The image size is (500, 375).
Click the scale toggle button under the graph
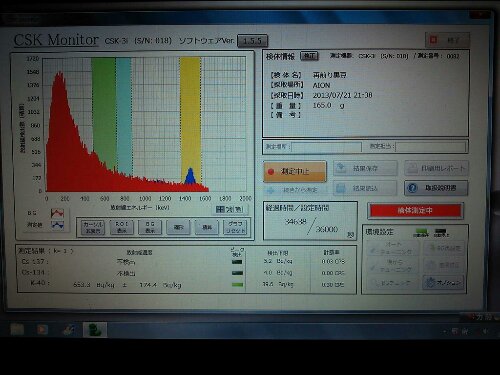(230, 209)
